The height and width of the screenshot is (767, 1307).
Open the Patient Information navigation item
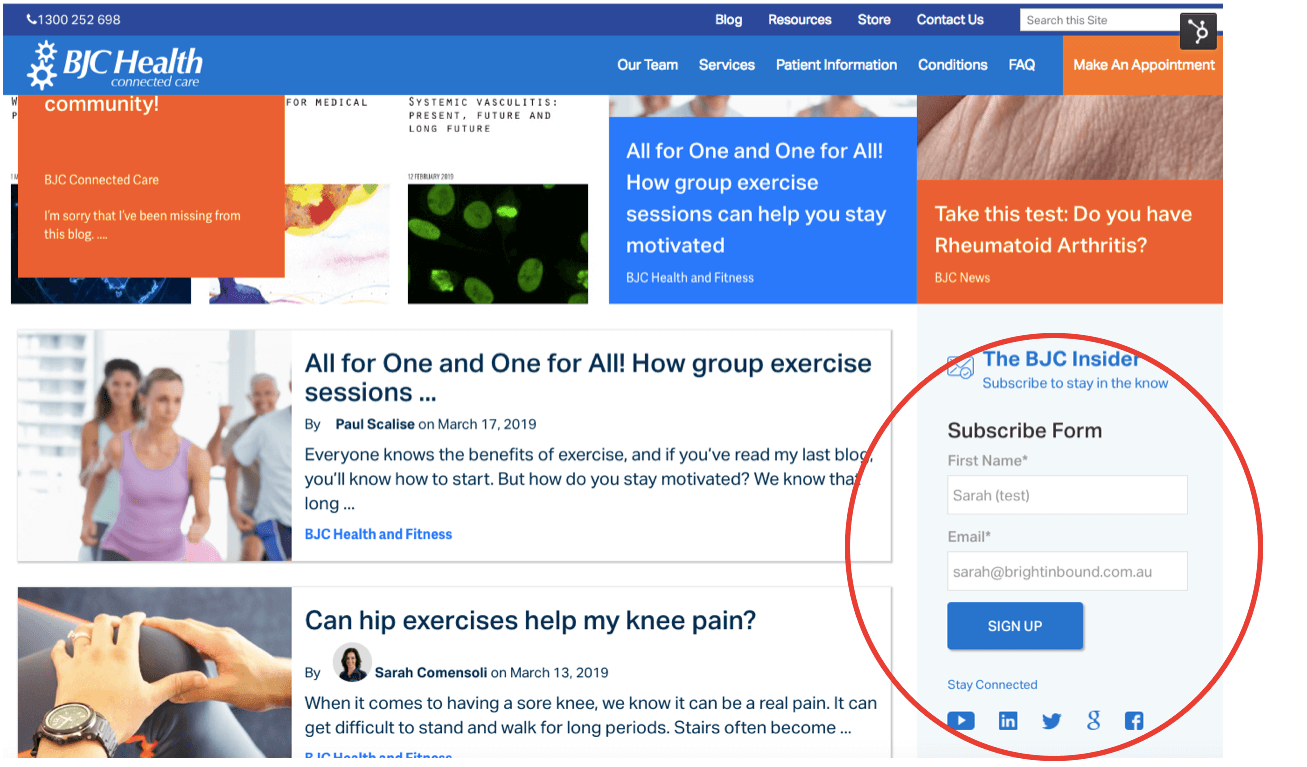[x=837, y=65]
